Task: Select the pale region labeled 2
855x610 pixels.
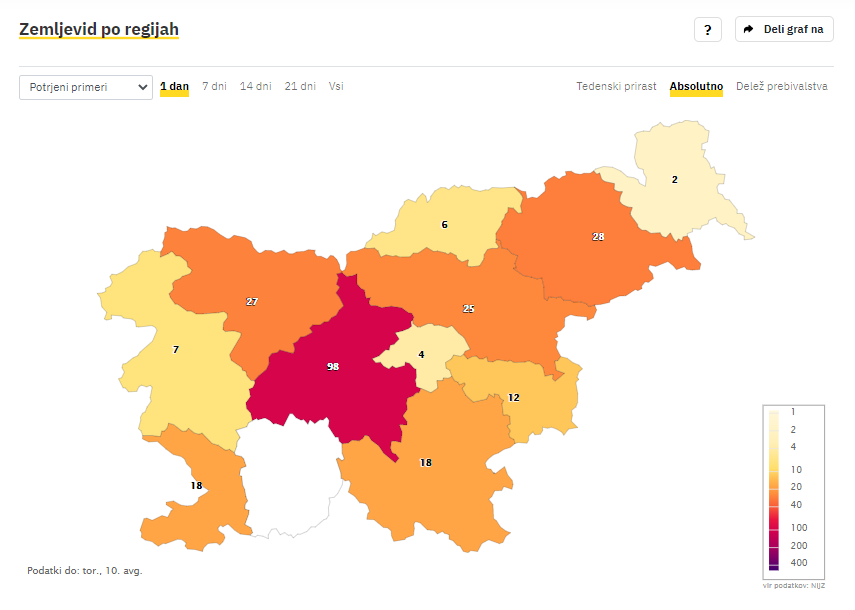Action: (x=675, y=179)
